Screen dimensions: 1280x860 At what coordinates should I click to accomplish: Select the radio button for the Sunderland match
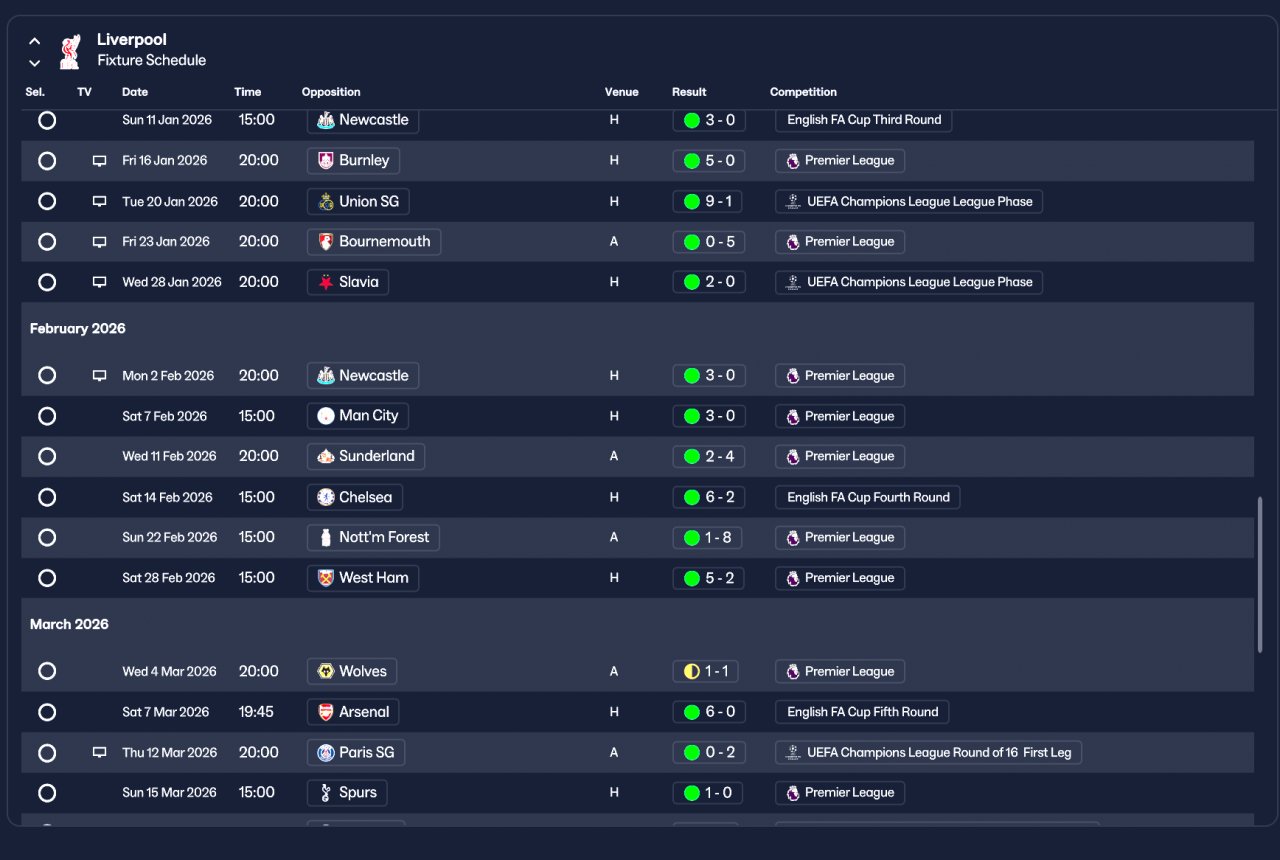(x=47, y=456)
